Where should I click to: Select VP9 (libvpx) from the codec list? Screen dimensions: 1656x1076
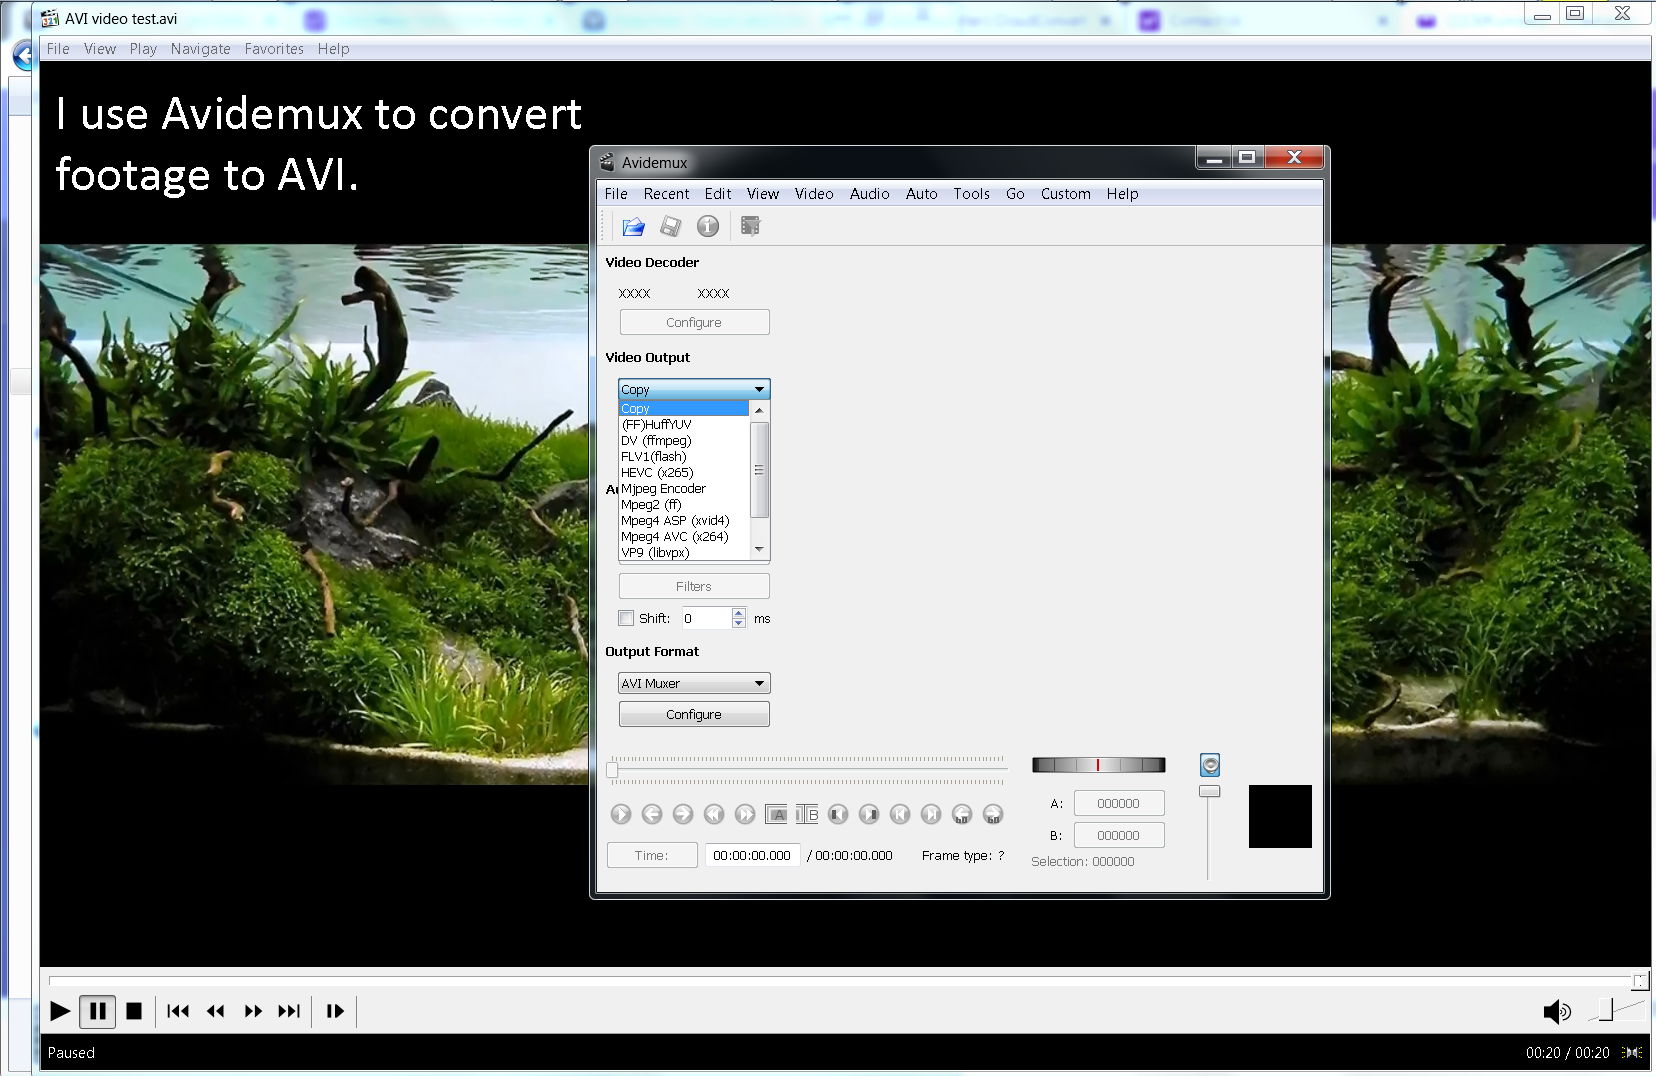point(684,552)
